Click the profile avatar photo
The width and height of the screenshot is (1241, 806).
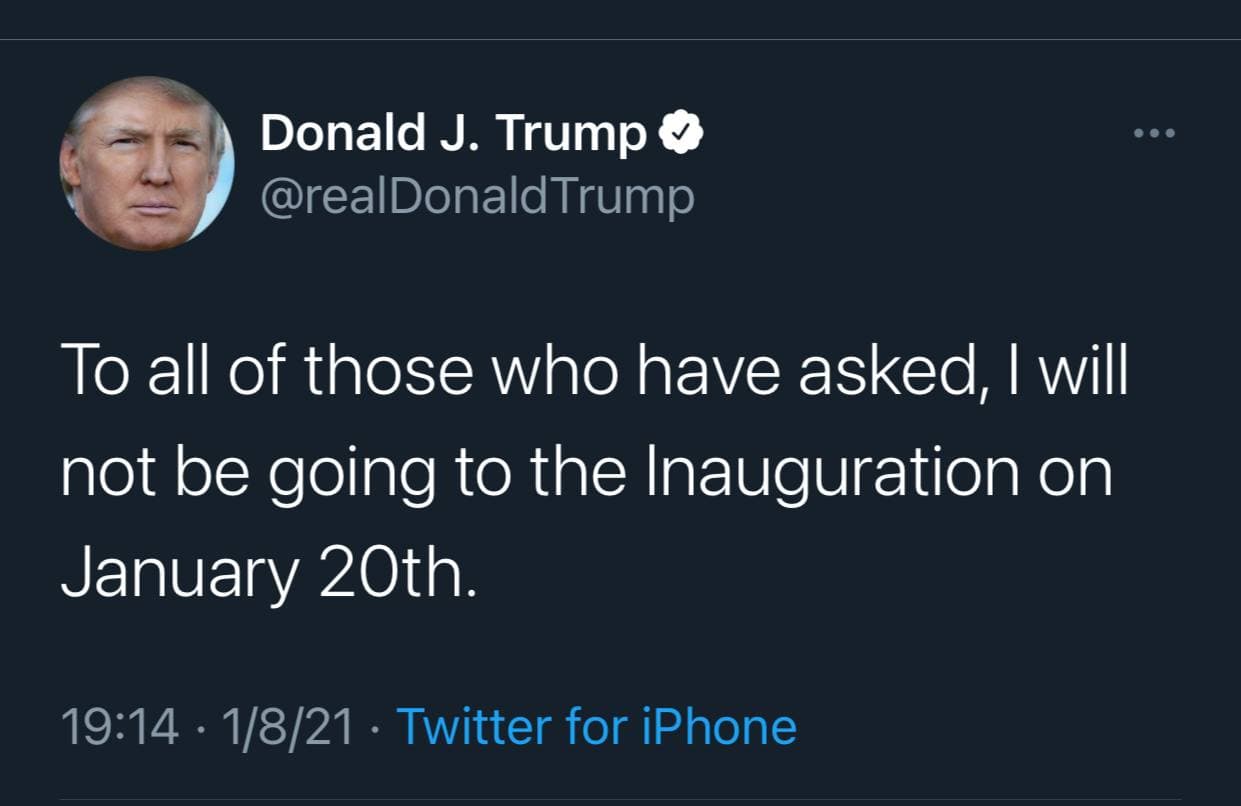(147, 162)
